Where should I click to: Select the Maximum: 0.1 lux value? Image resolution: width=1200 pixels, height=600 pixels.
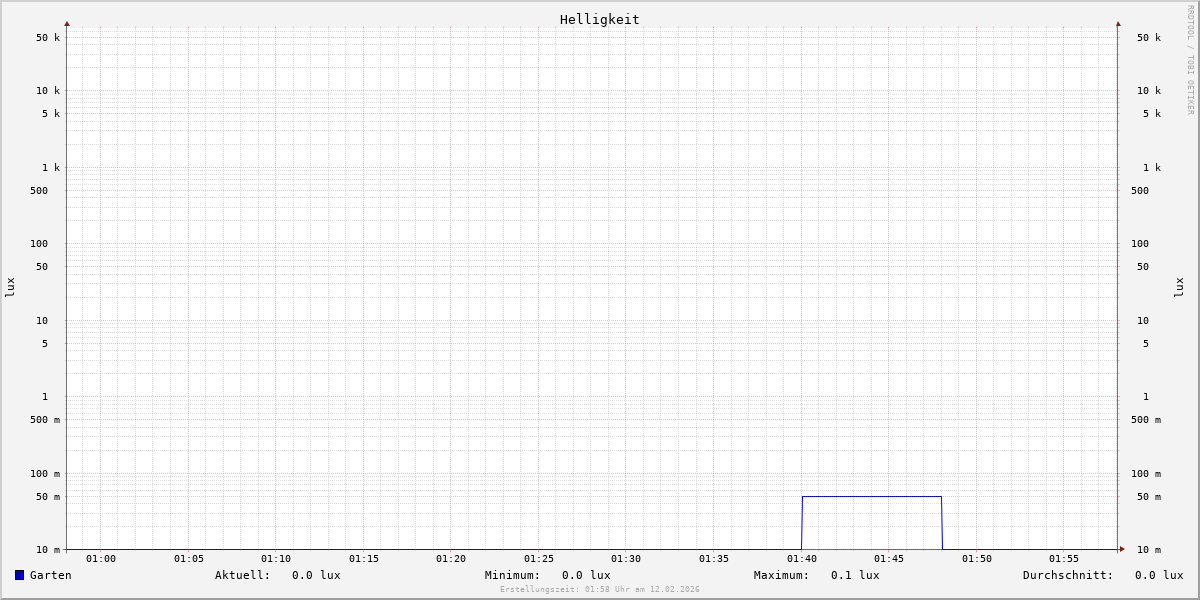[817, 575]
